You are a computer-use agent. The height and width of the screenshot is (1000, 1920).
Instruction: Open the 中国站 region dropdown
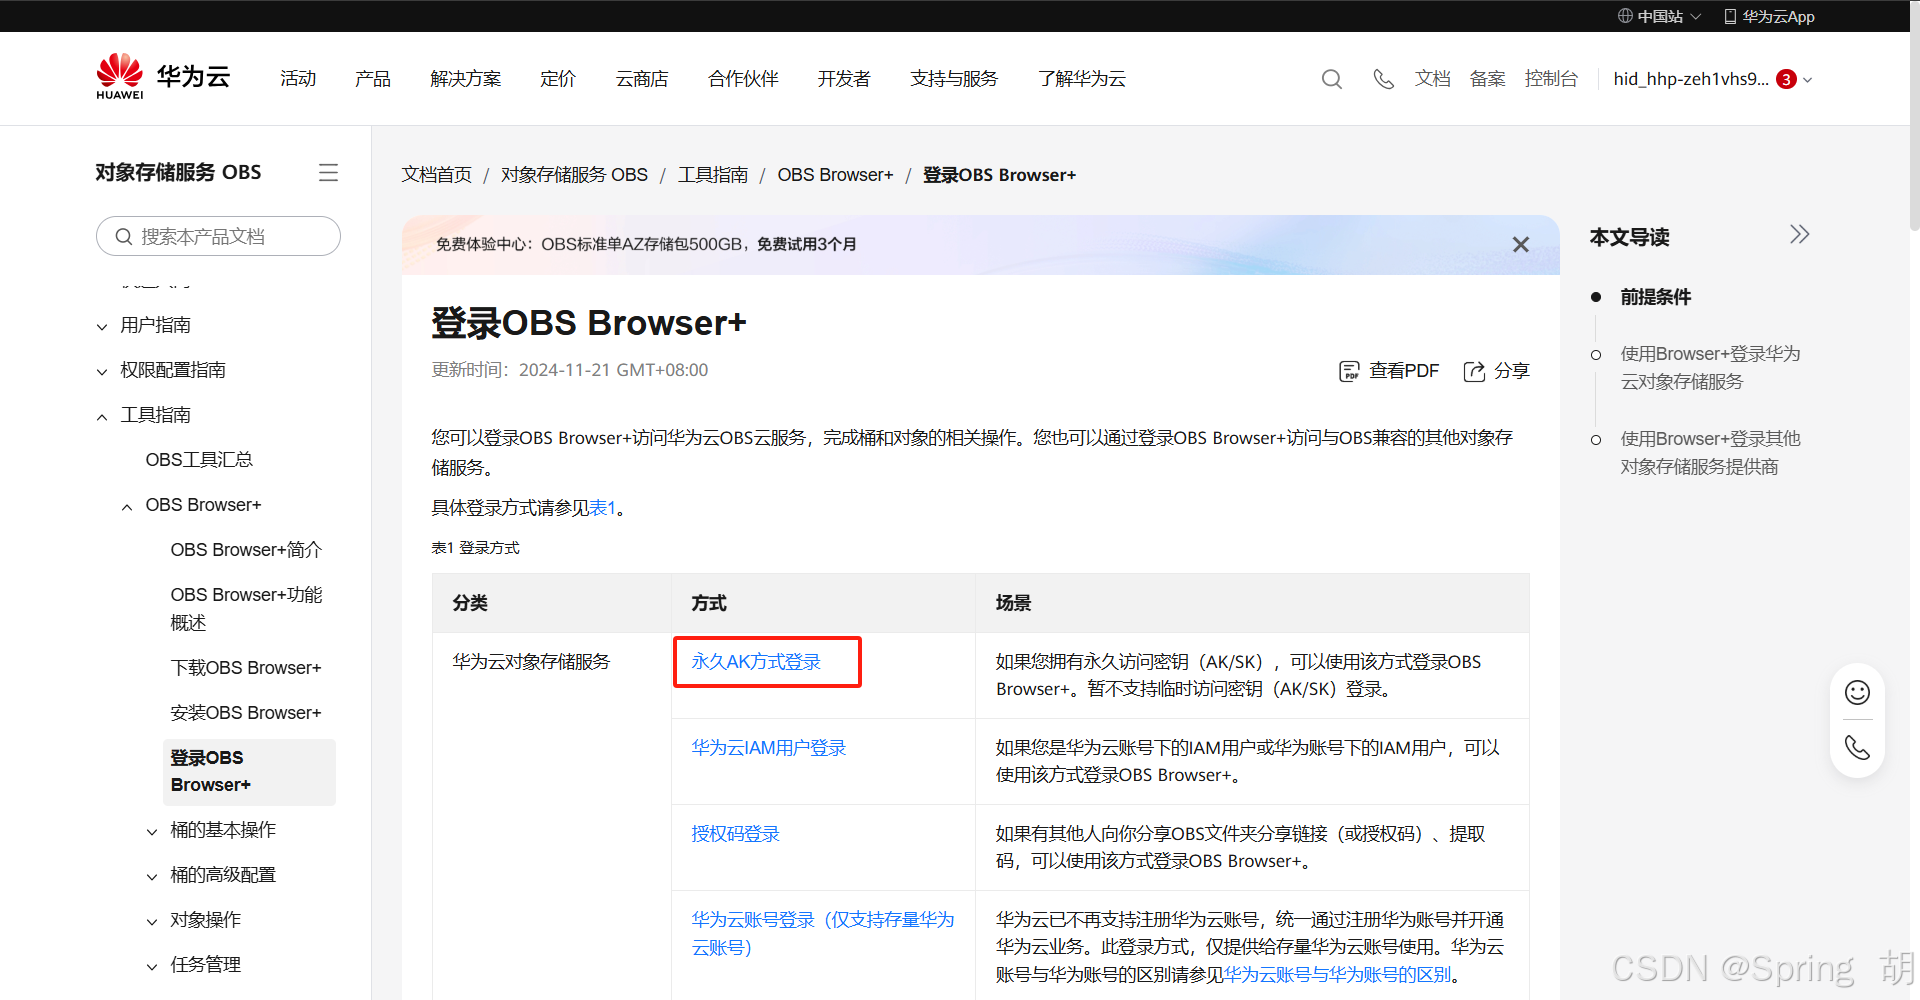coord(1659,16)
